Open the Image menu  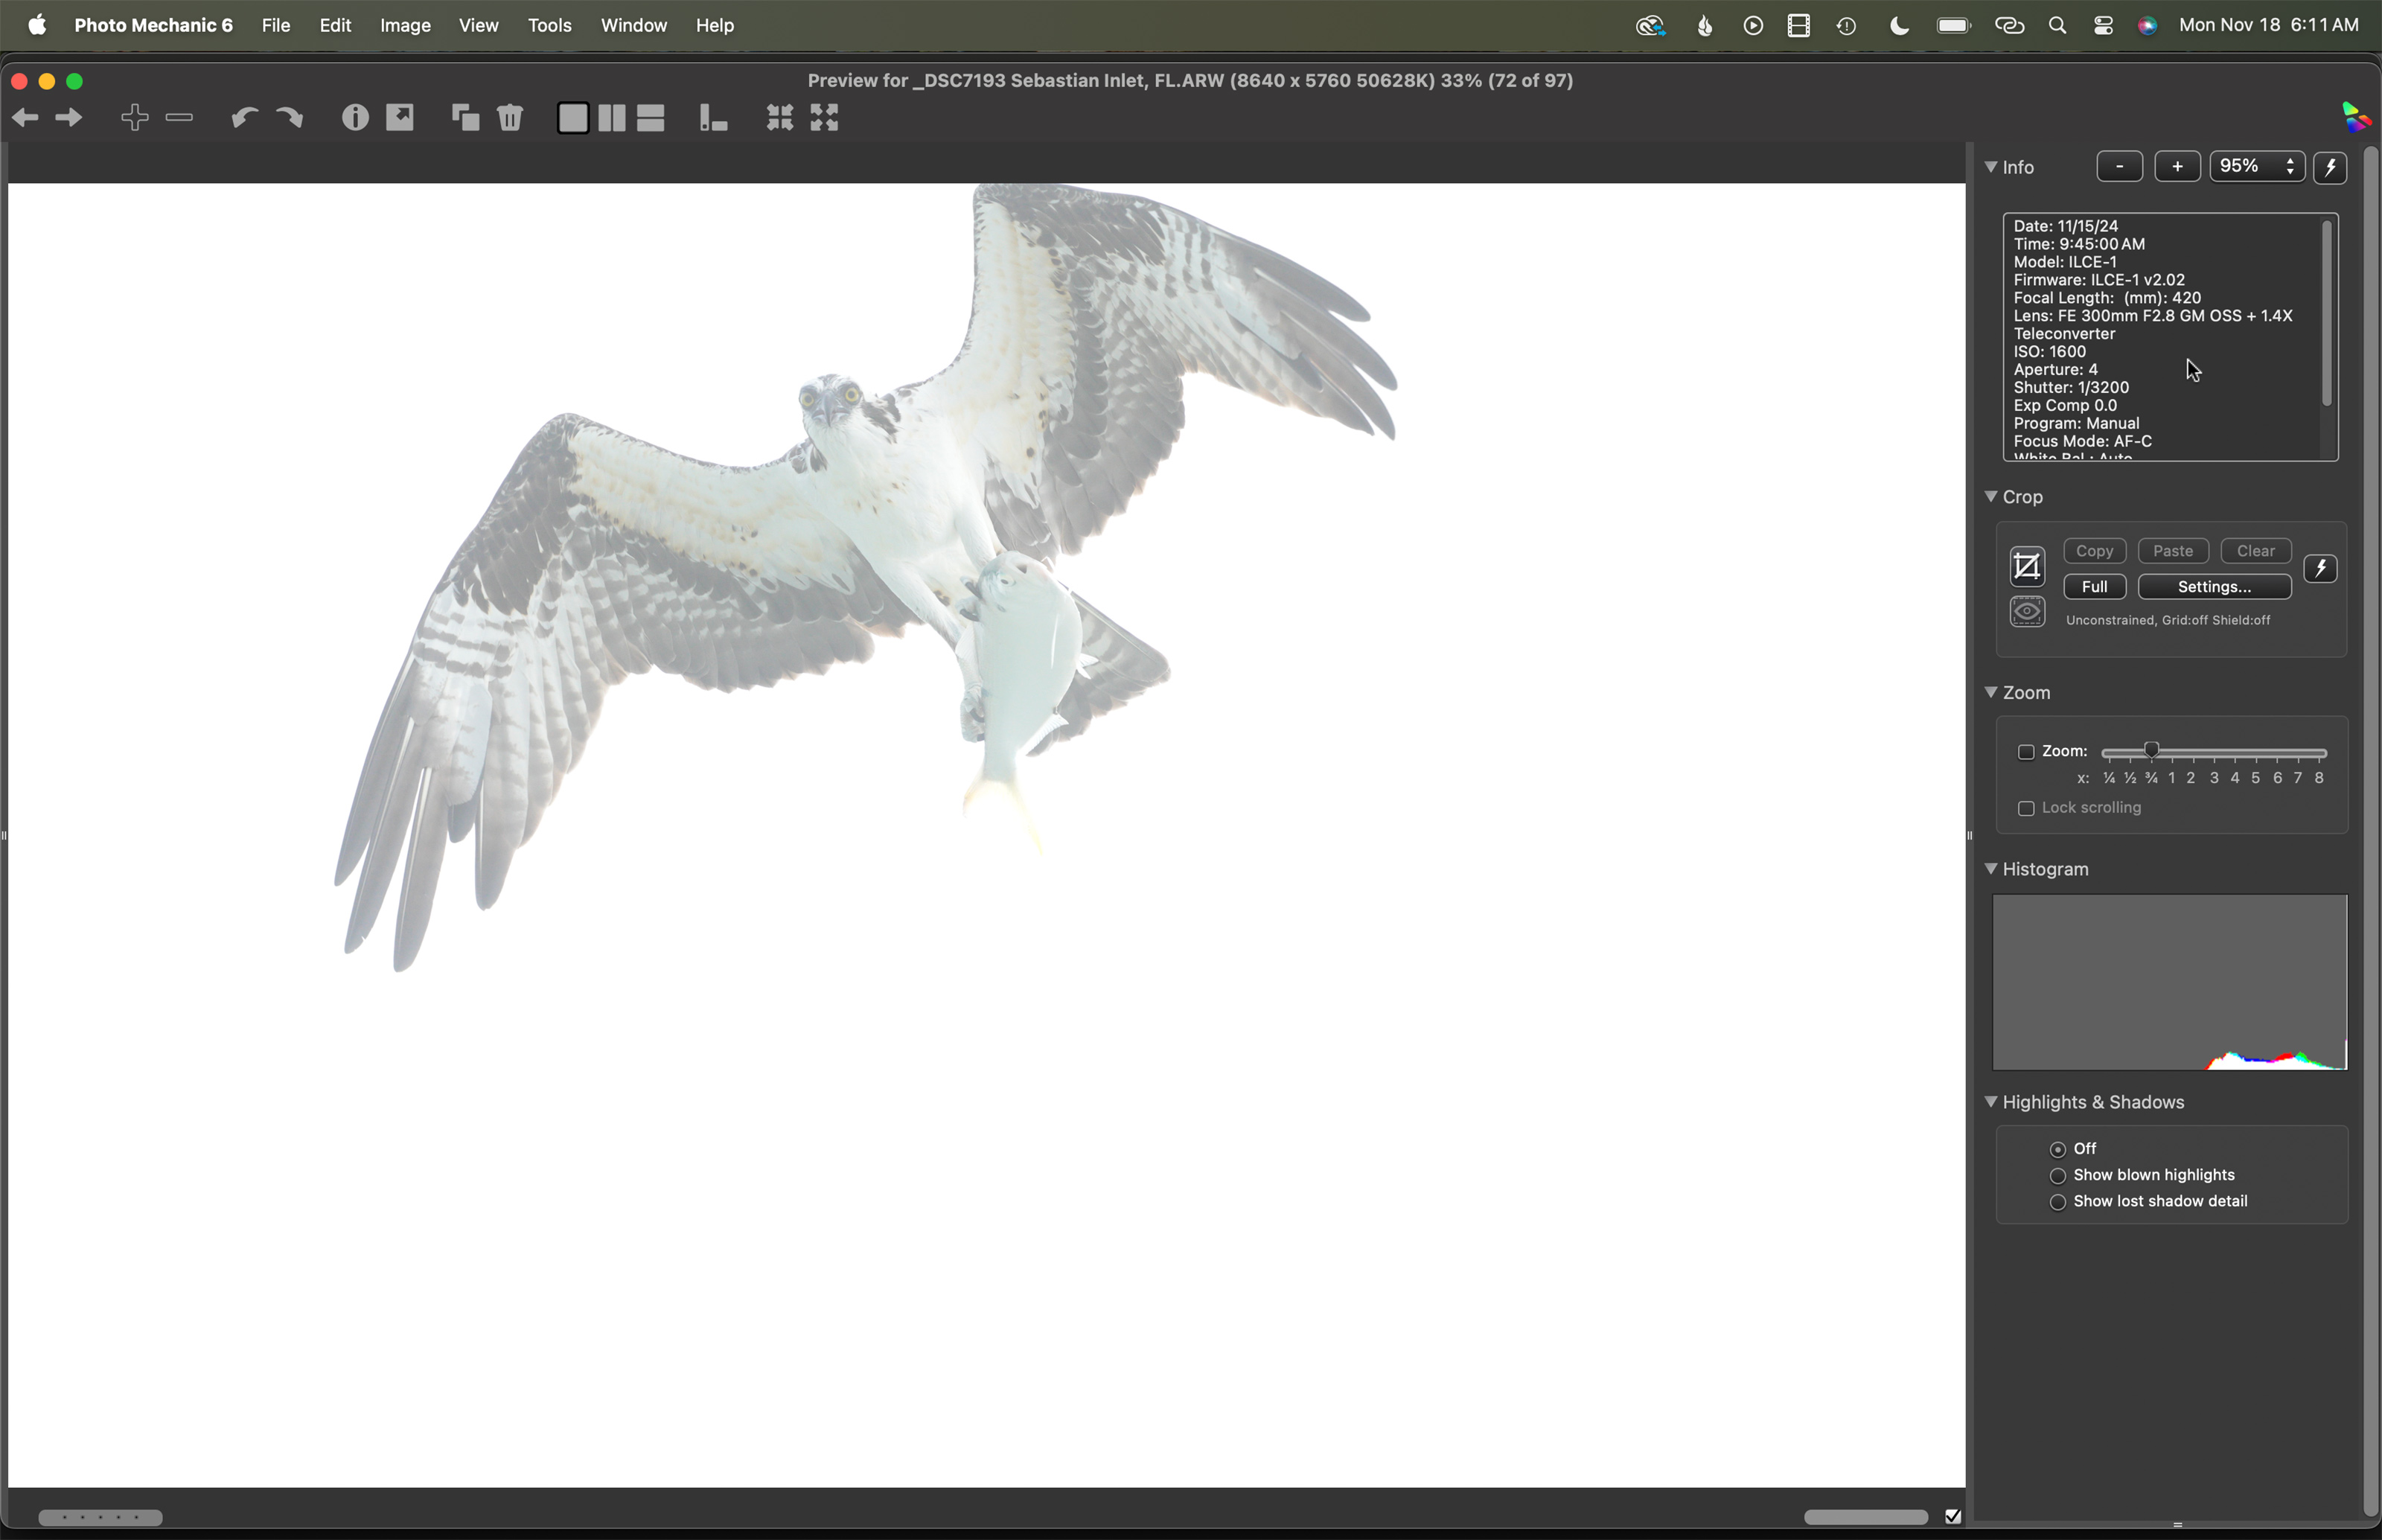coord(405,26)
